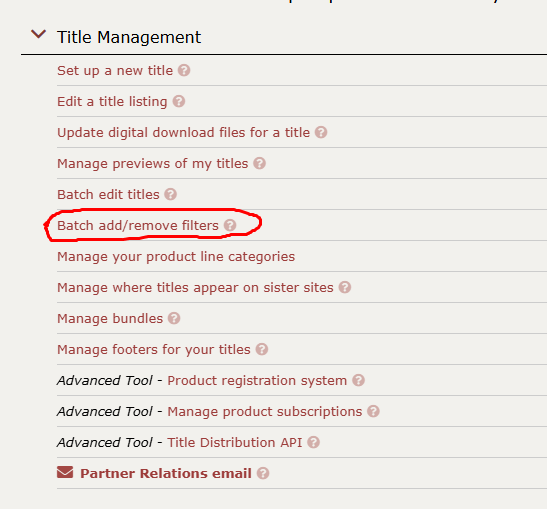The width and height of the screenshot is (547, 509).
Task: Open Product registration system advanced tool
Action: [257, 381]
